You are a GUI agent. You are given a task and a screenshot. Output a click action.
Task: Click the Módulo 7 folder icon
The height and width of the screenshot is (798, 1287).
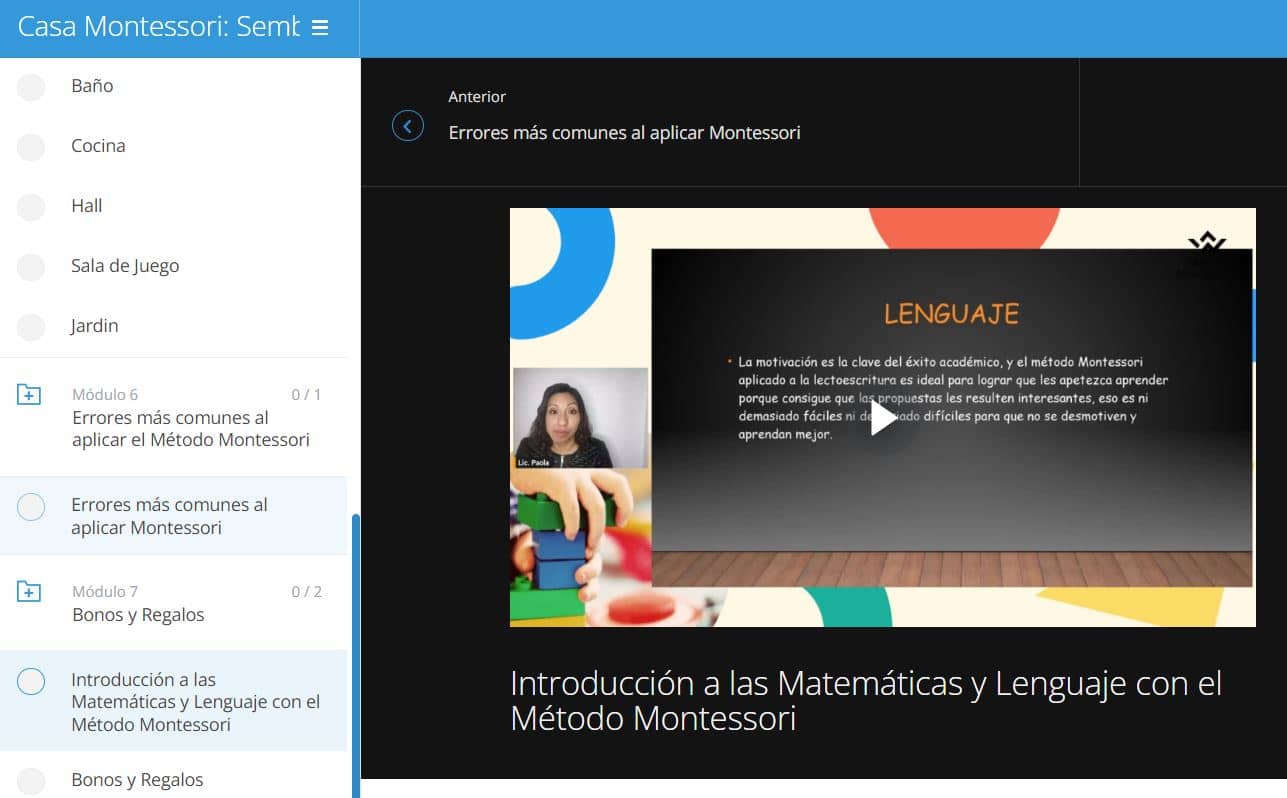coord(30,592)
